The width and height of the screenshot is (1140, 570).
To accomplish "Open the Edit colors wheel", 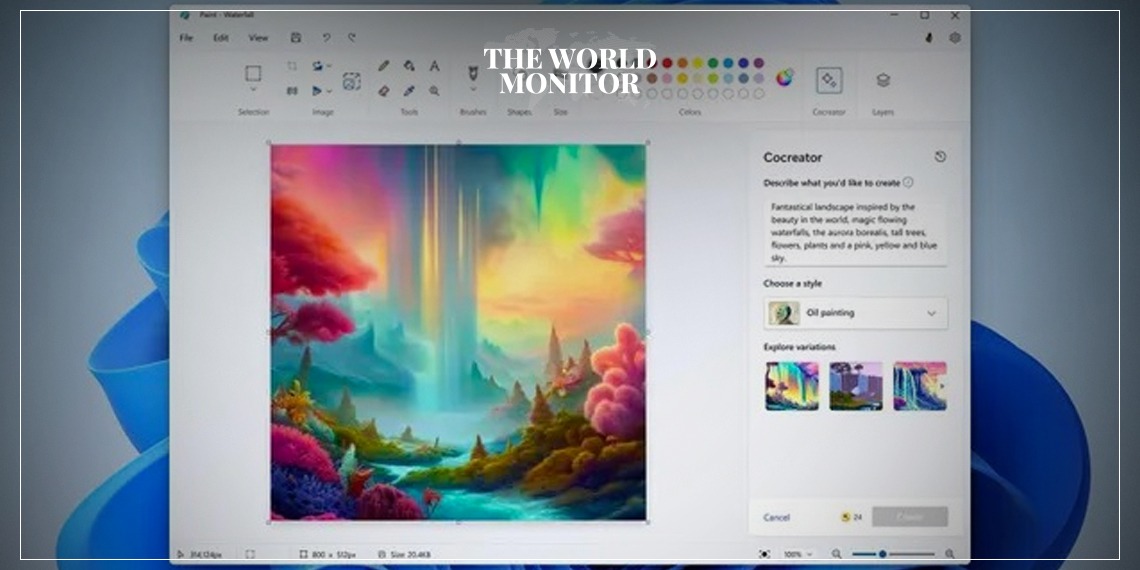I will [x=784, y=78].
